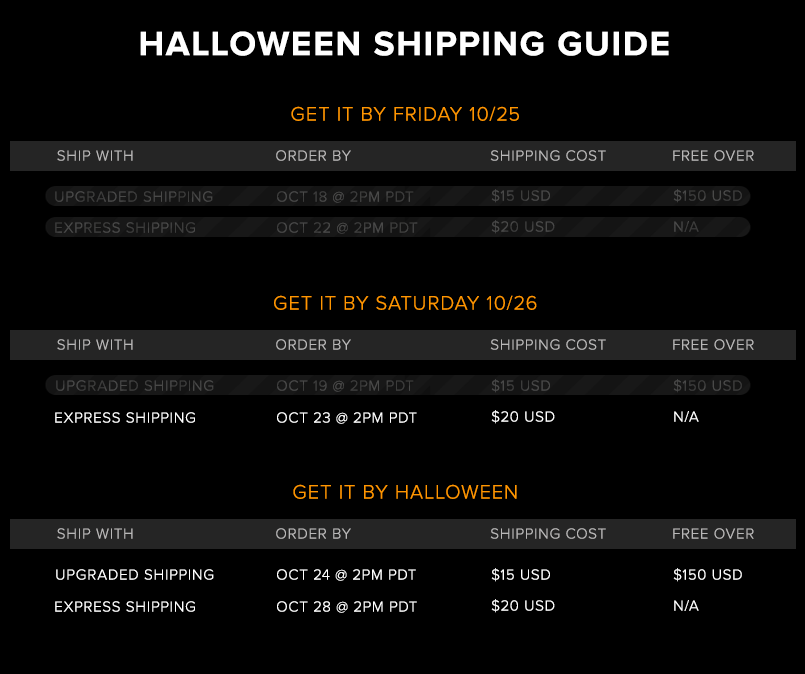Click $15 USD cost in the Halloween section
This screenshot has width=805, height=674.
(521, 574)
